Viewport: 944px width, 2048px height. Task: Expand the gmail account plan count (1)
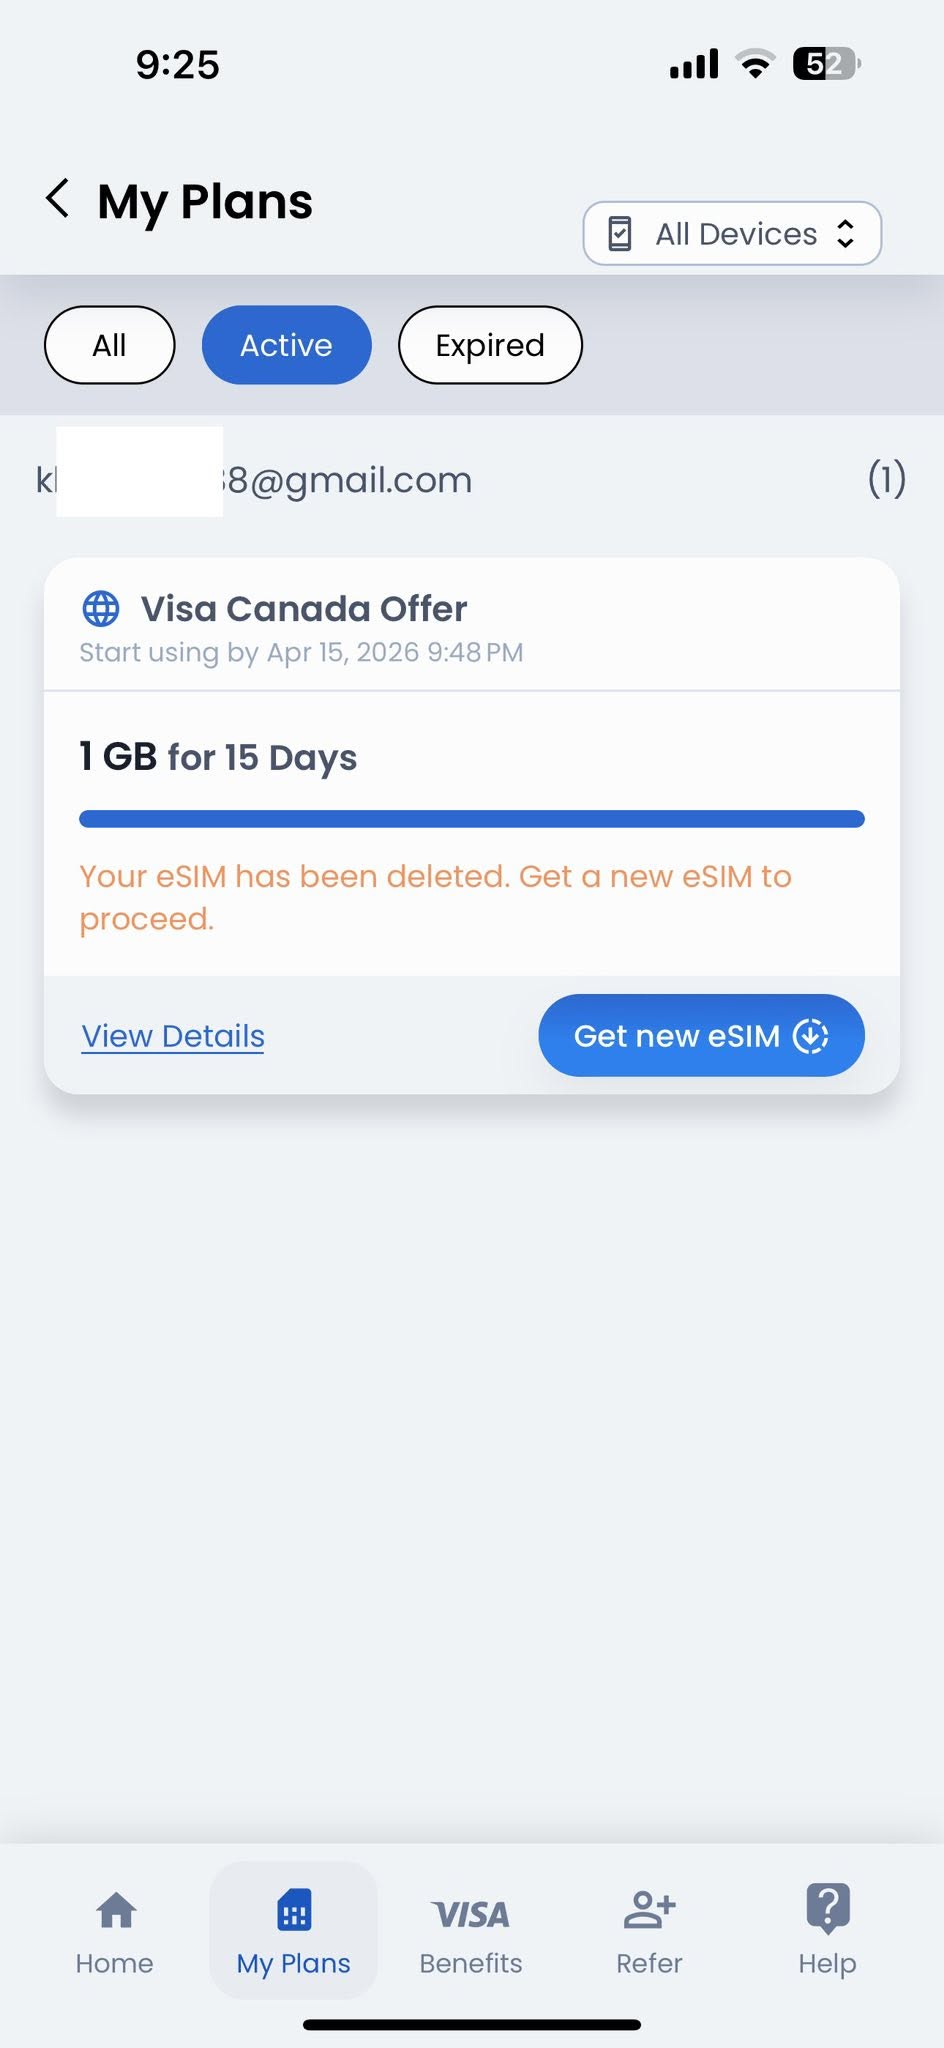(886, 479)
